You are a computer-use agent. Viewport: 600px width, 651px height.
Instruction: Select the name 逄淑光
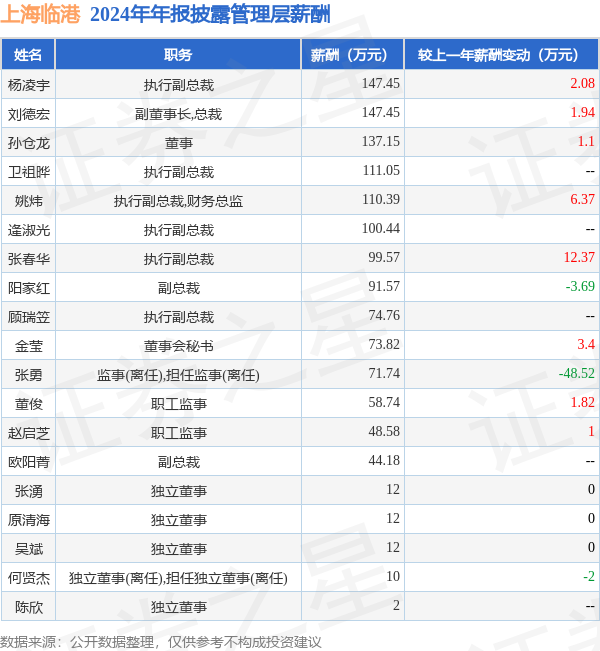point(29,230)
